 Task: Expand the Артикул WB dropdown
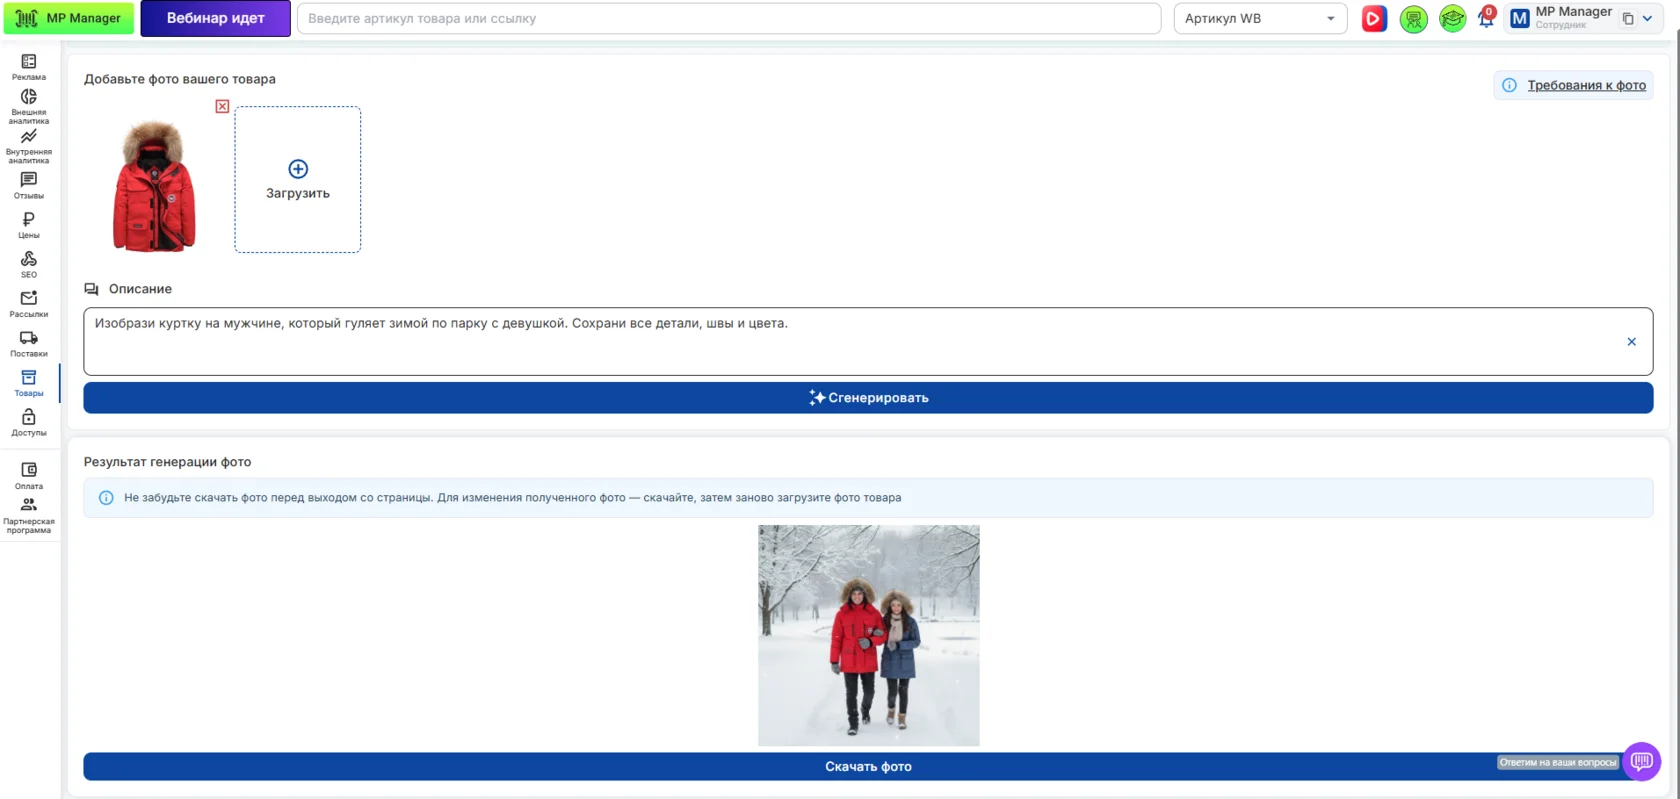coord(1260,18)
